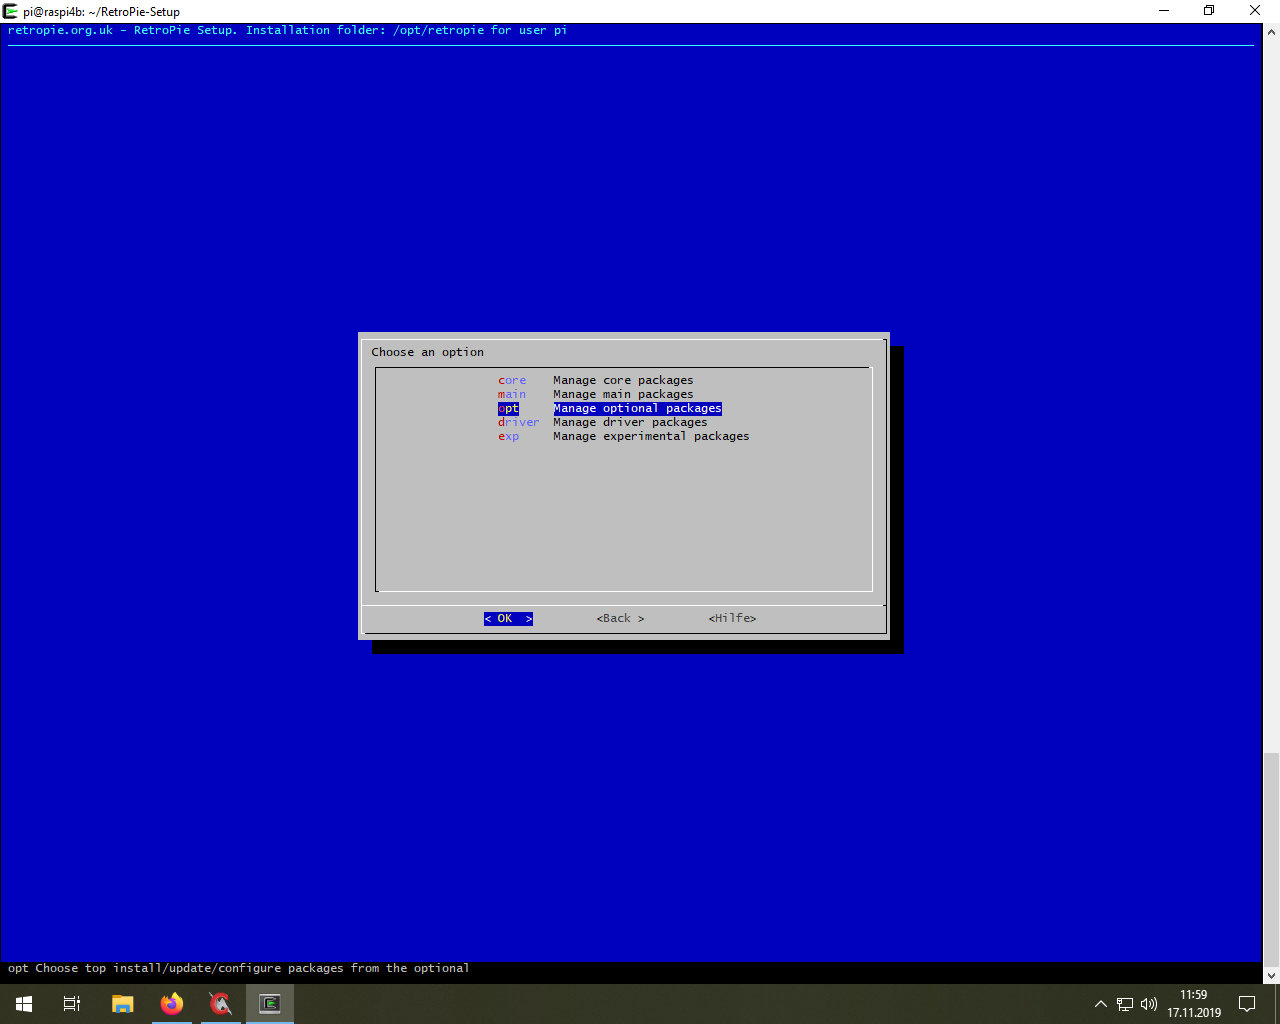The height and width of the screenshot is (1024, 1280).
Task: Open the clock showing 11:59
Action: [x=1194, y=1004]
